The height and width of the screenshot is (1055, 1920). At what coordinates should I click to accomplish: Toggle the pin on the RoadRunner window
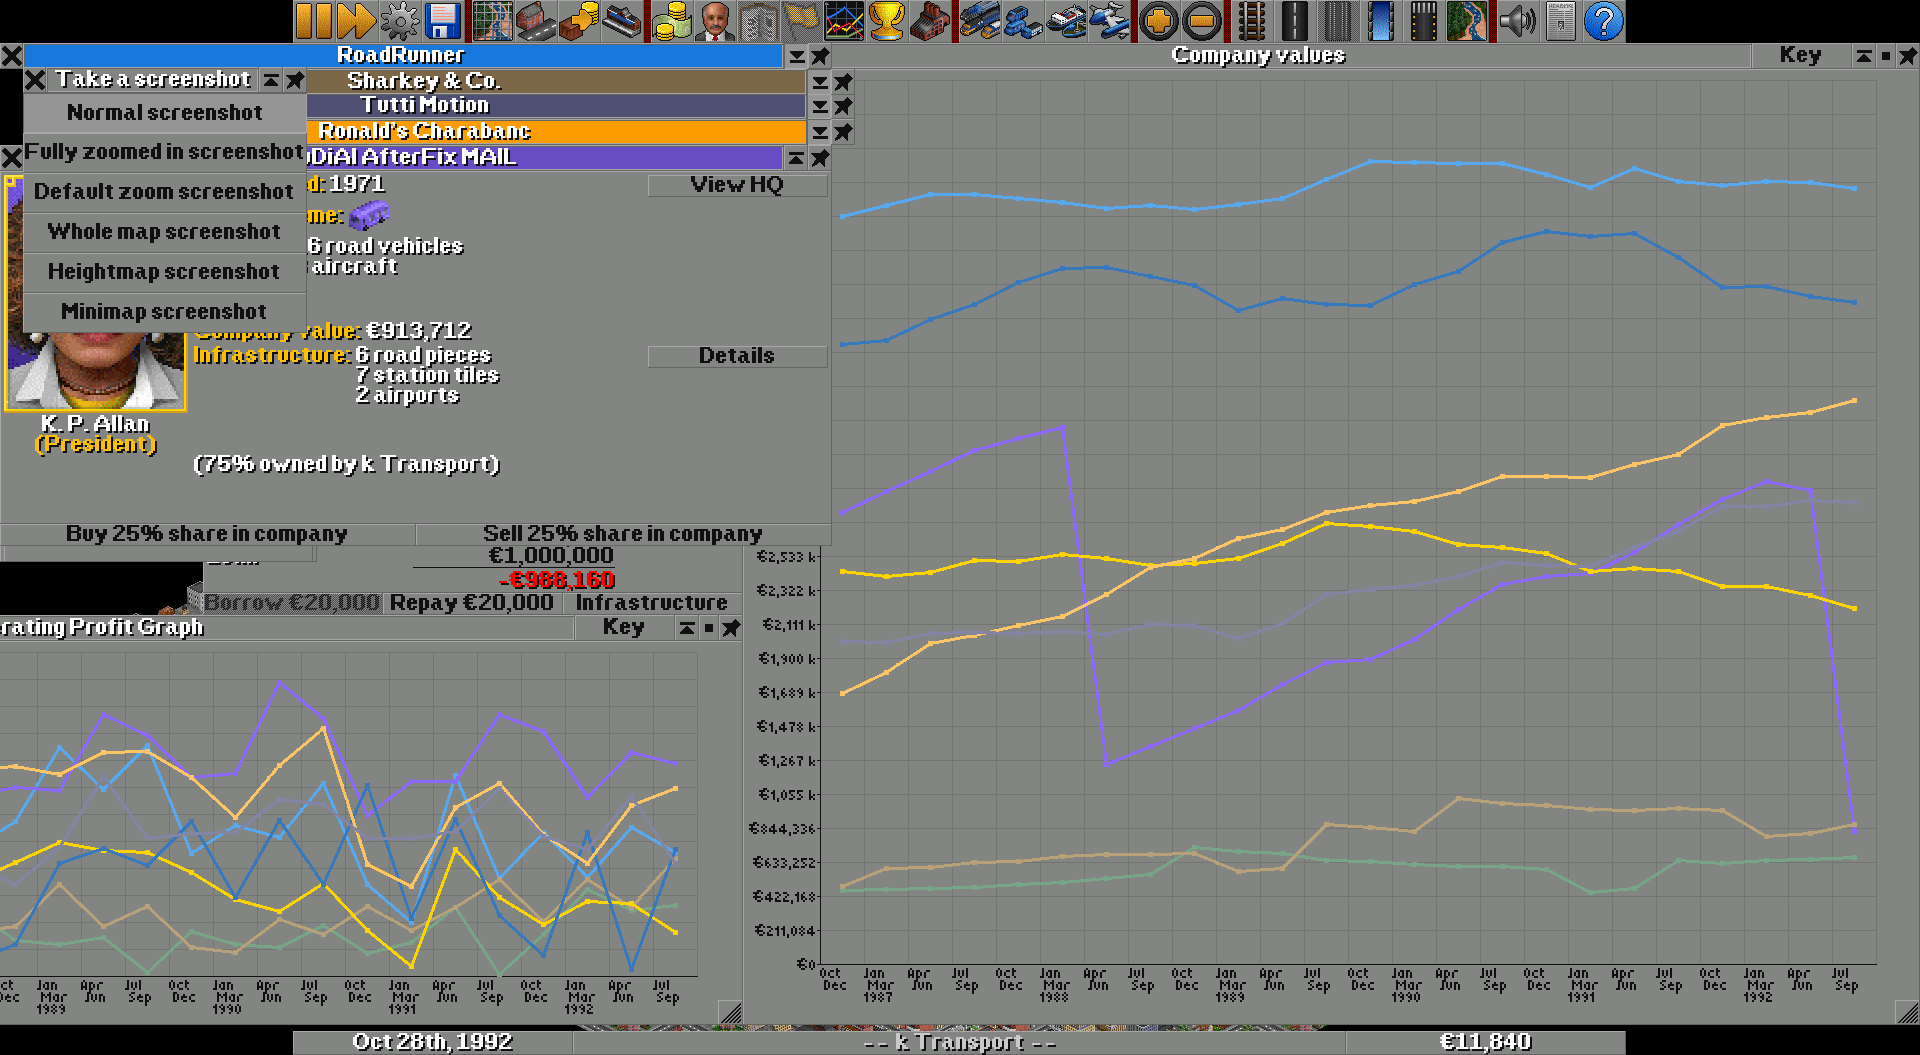tap(820, 56)
